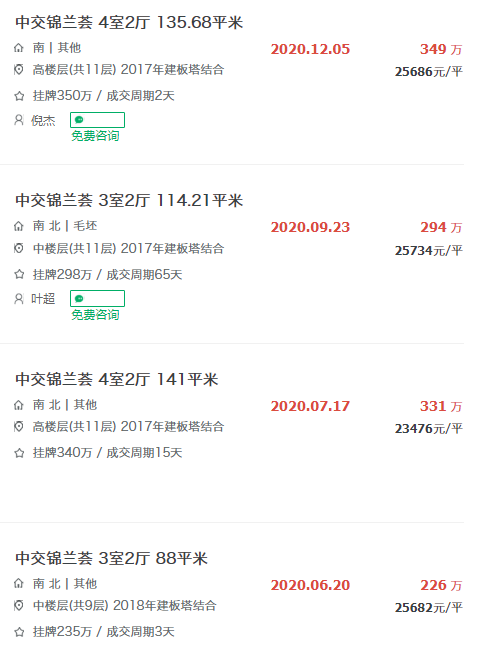Open listing 中交锦兰荟 3室2厅 88平米

coord(111,558)
